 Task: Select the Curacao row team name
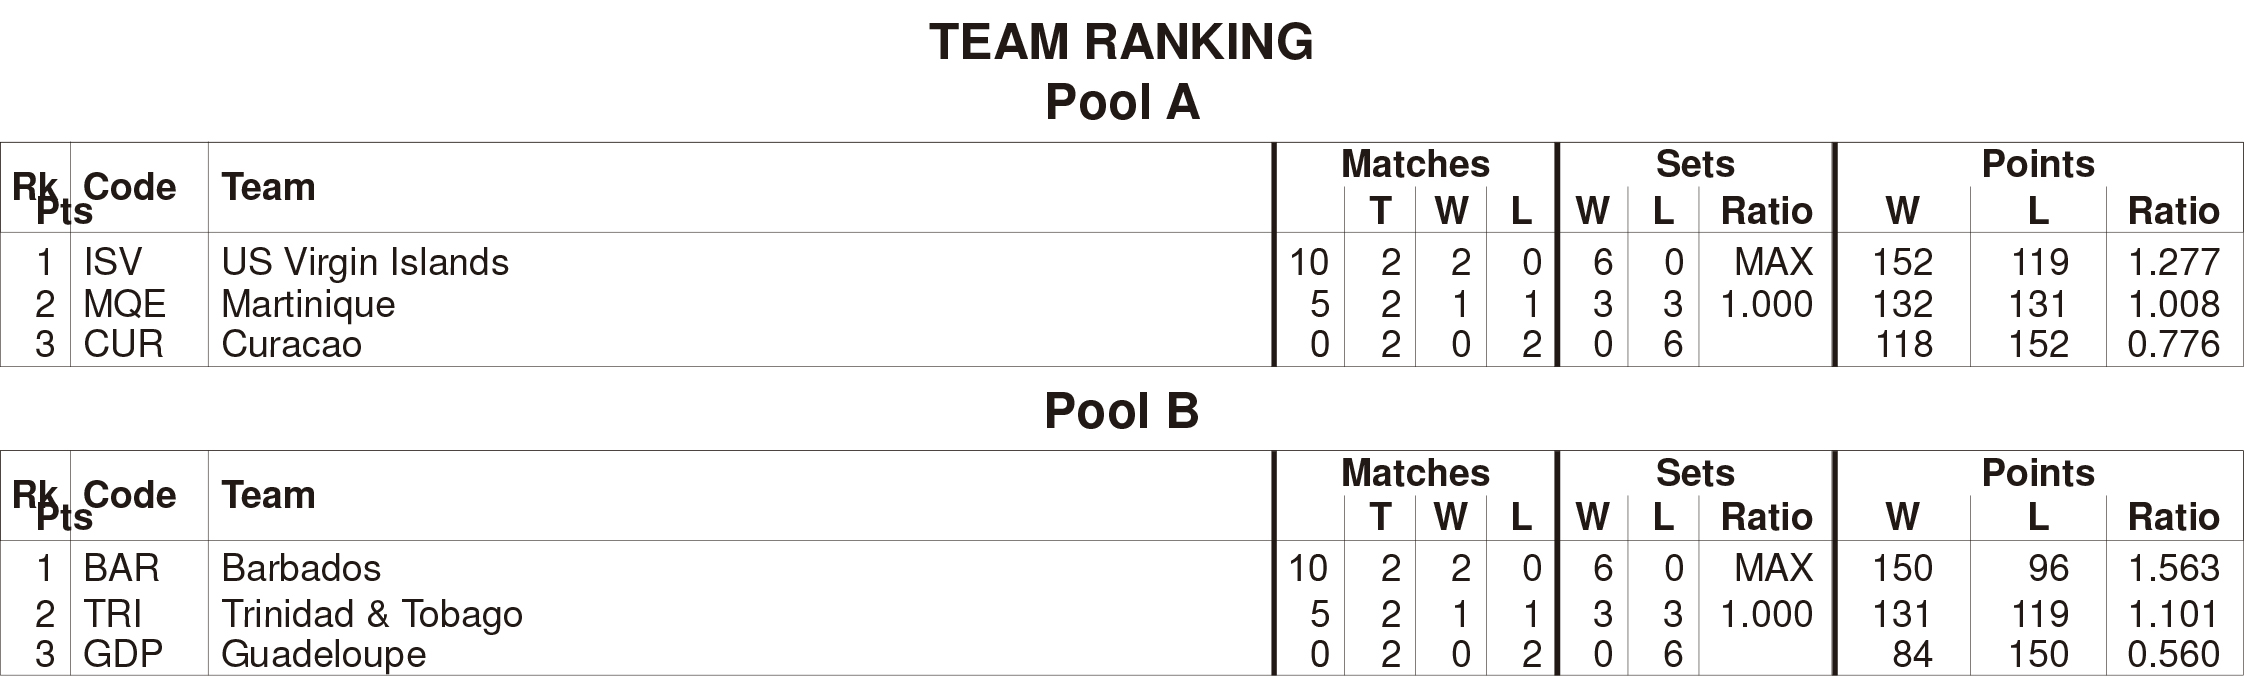(x=291, y=344)
